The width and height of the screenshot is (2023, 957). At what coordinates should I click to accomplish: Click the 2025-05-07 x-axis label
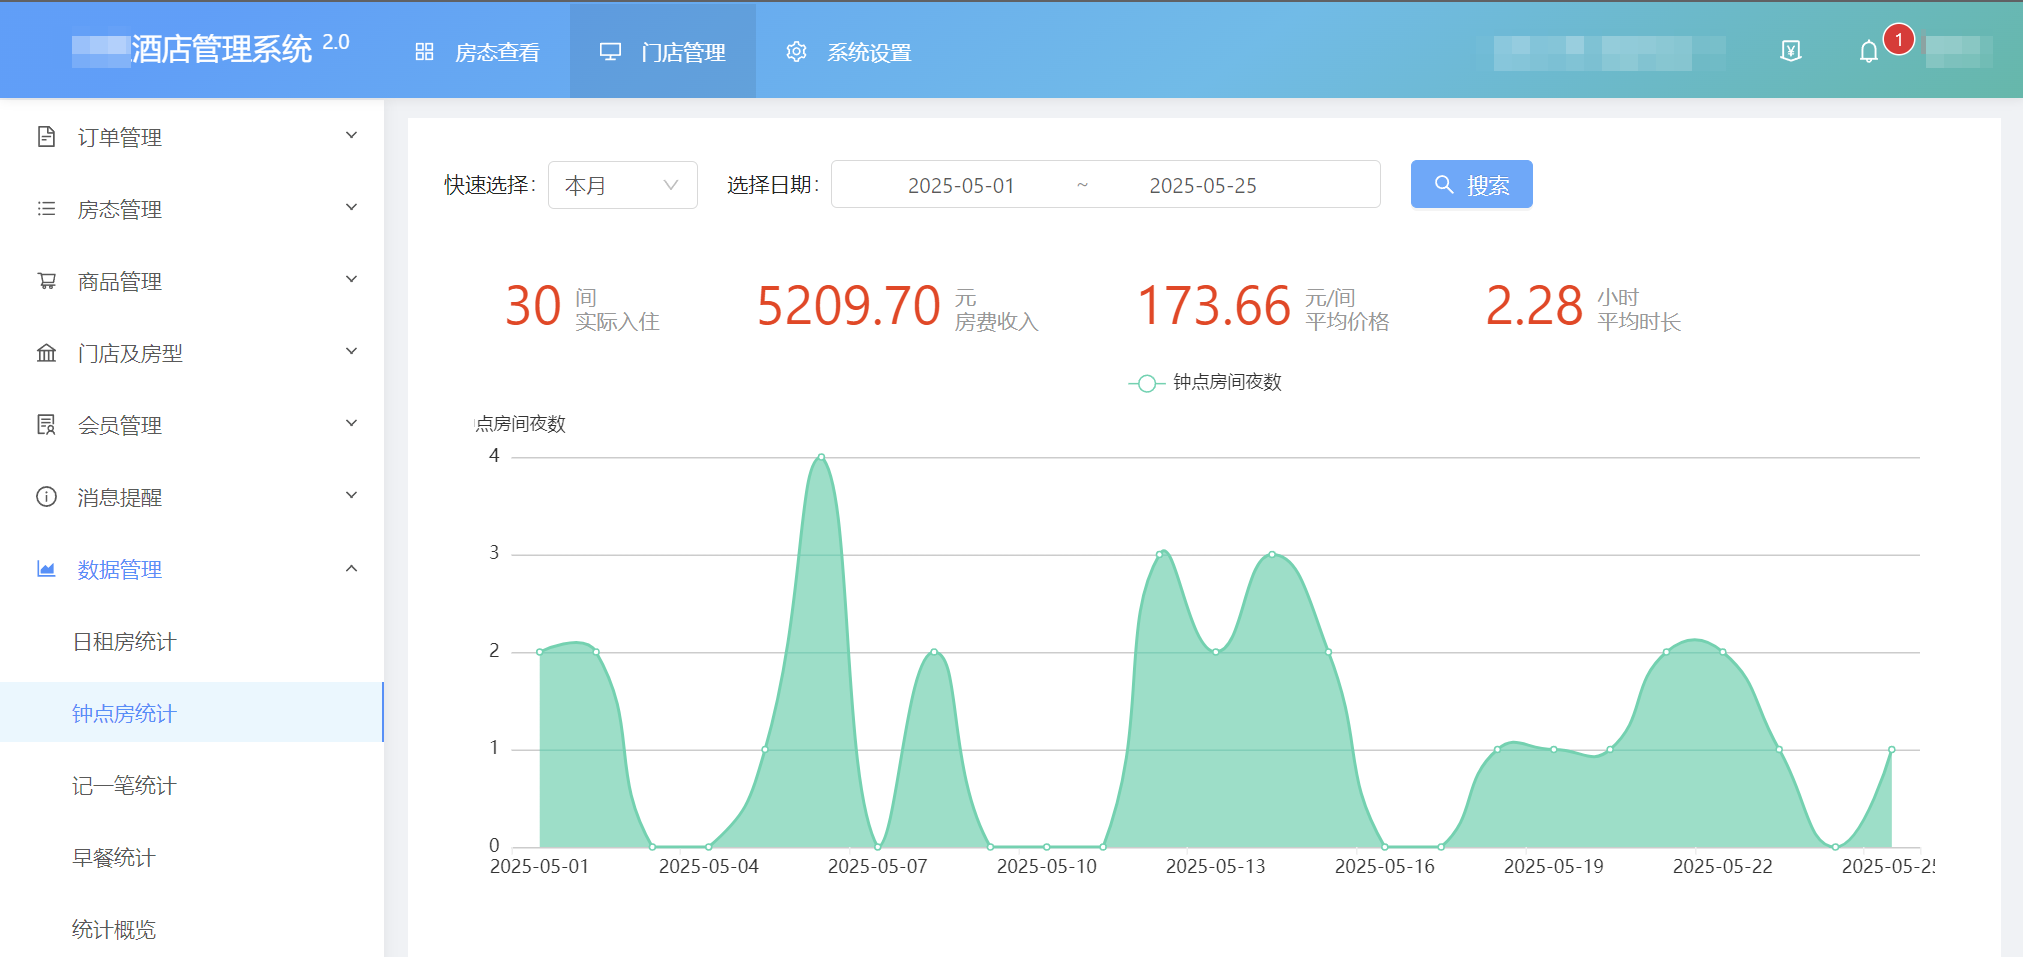click(x=877, y=866)
